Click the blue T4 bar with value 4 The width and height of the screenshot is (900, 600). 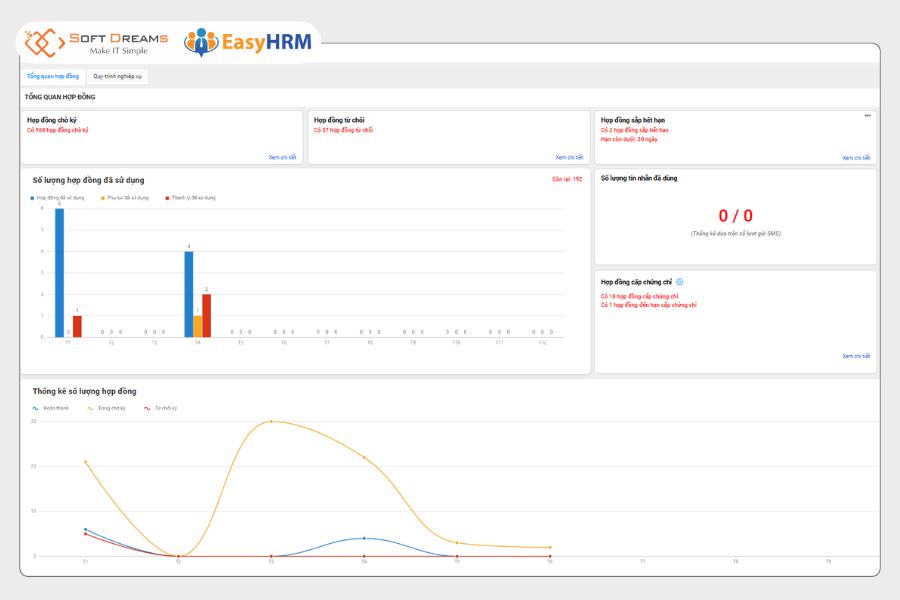click(189, 294)
